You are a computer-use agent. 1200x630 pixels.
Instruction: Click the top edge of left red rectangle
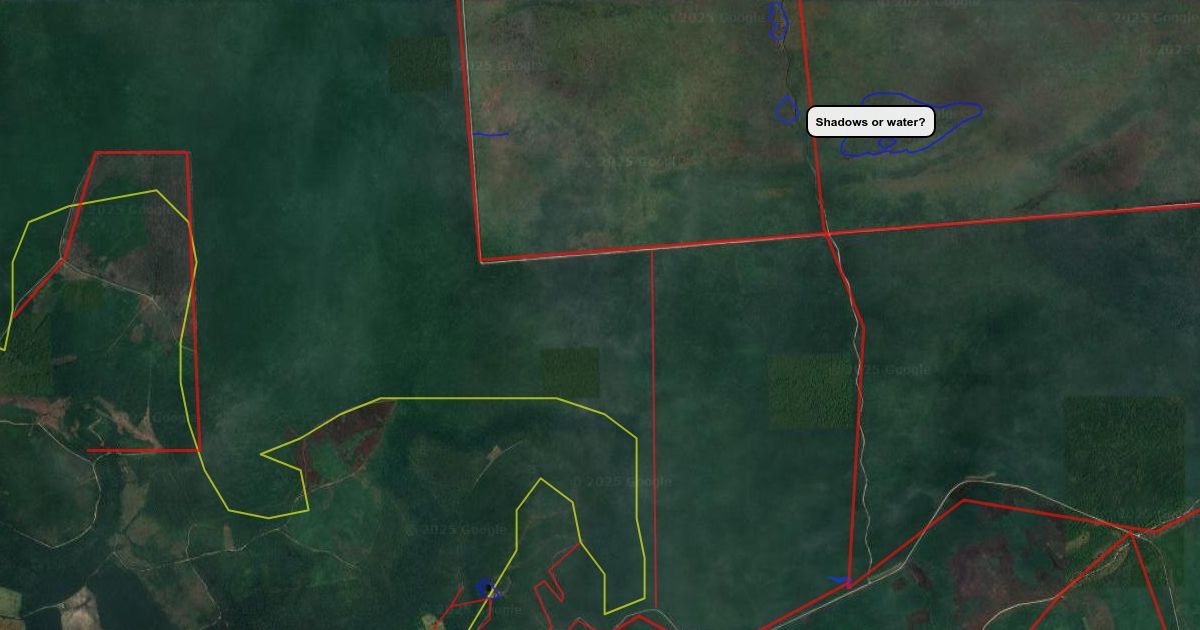141,153
